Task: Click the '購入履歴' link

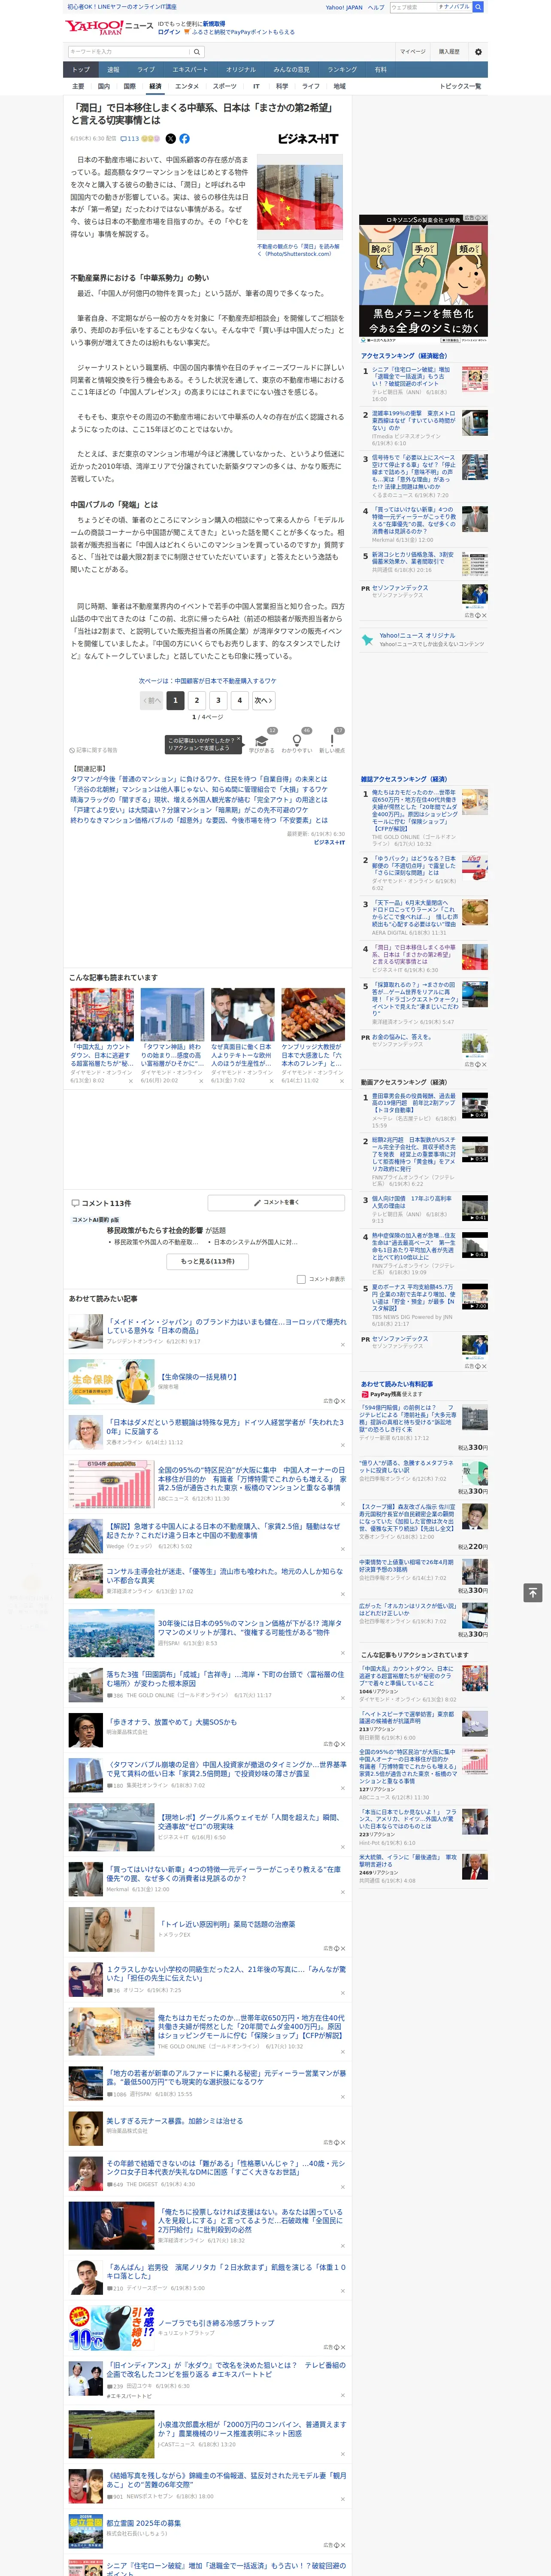Action: tap(449, 51)
